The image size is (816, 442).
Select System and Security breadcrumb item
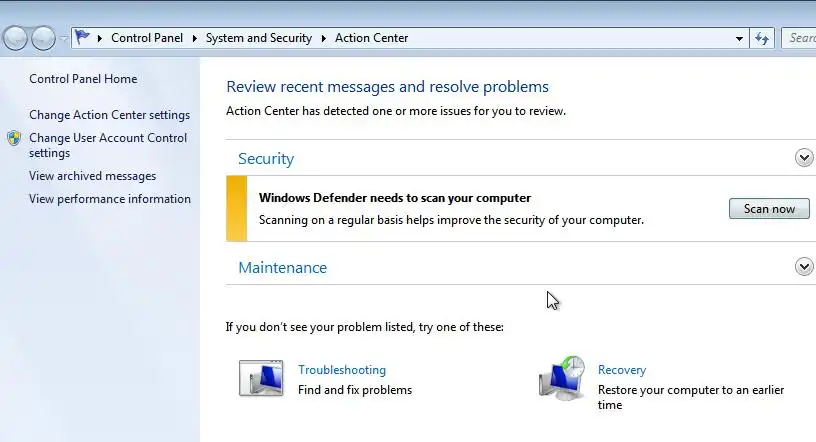coord(258,38)
